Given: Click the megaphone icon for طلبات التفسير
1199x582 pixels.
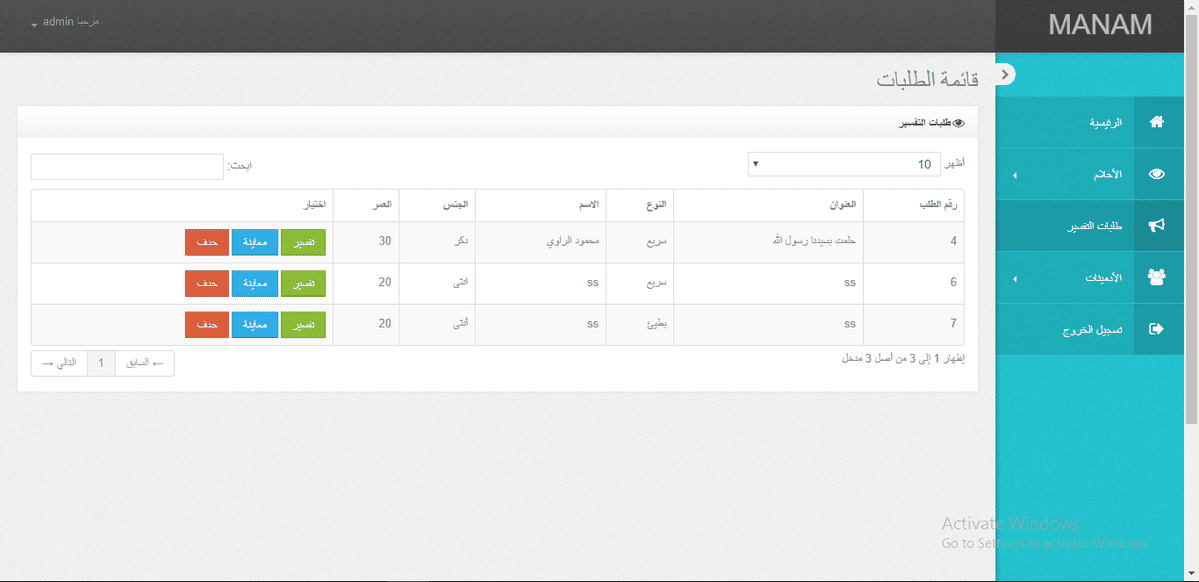Looking at the screenshot, I should click(1156, 226).
